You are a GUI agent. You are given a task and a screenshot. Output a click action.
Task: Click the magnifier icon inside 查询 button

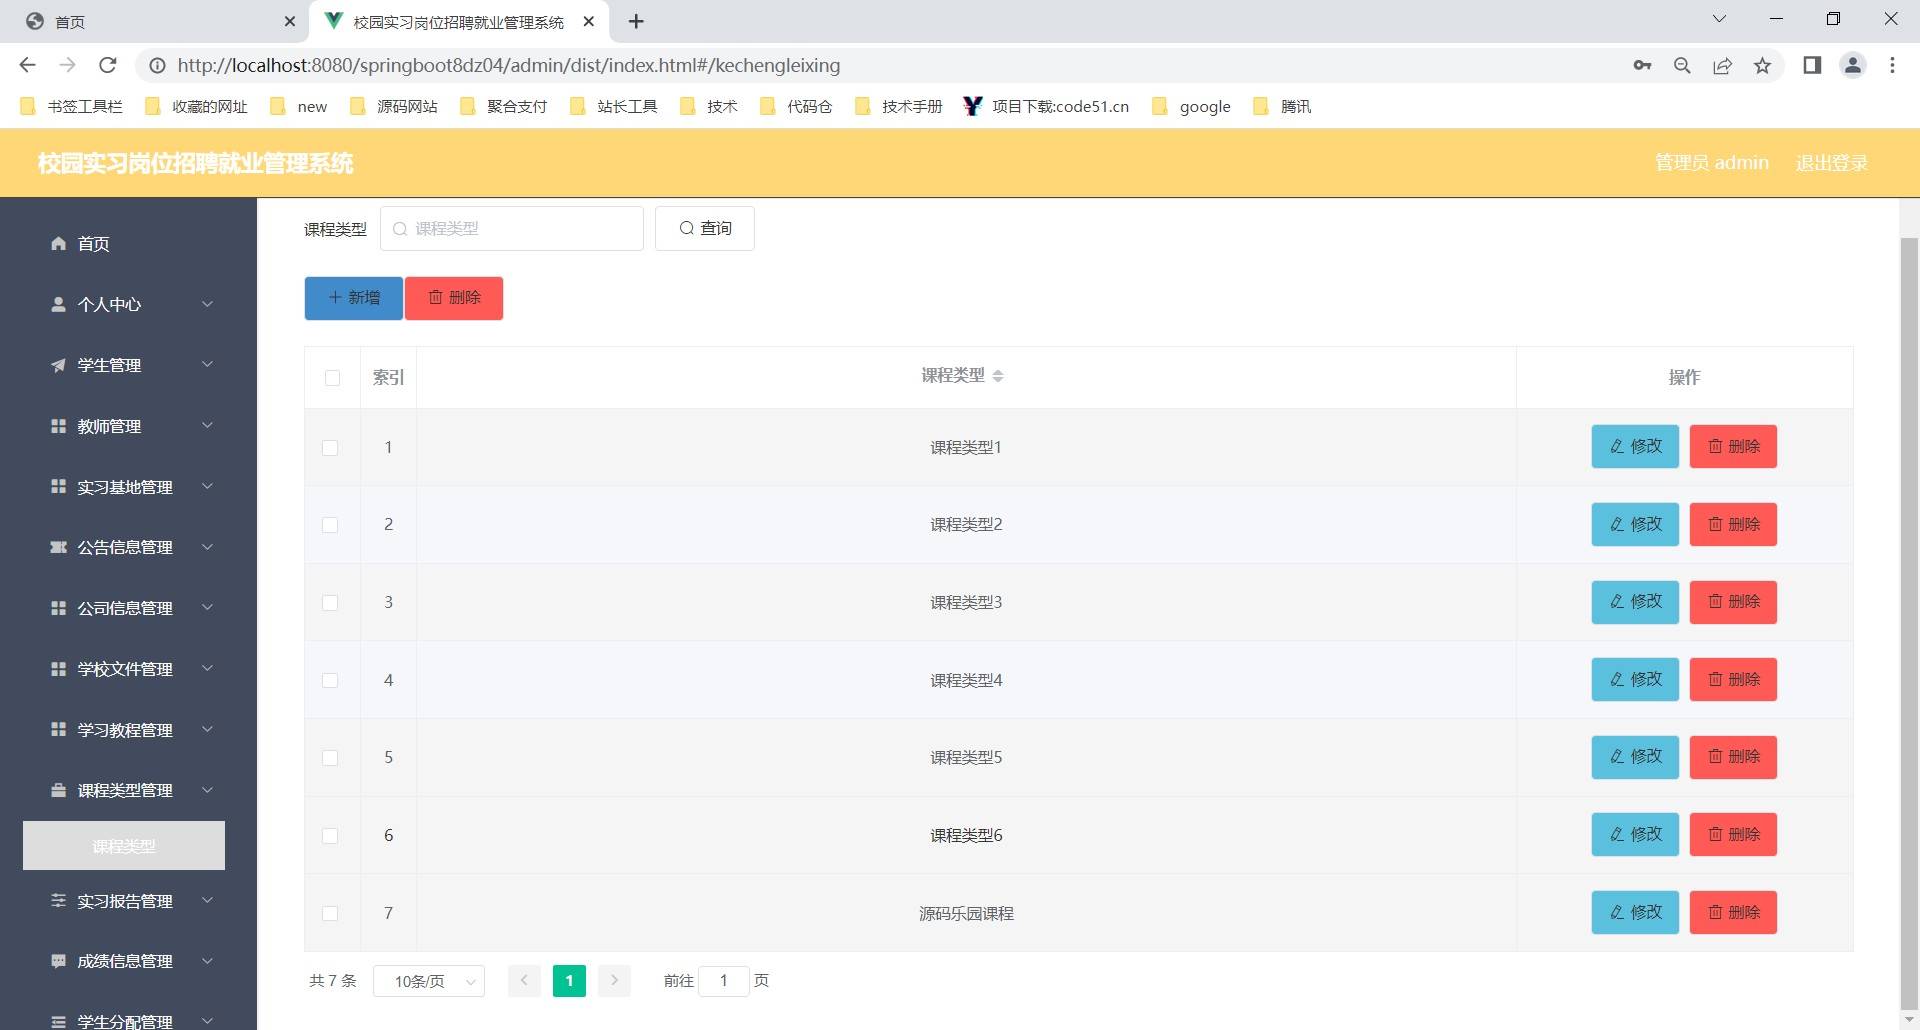click(x=687, y=228)
